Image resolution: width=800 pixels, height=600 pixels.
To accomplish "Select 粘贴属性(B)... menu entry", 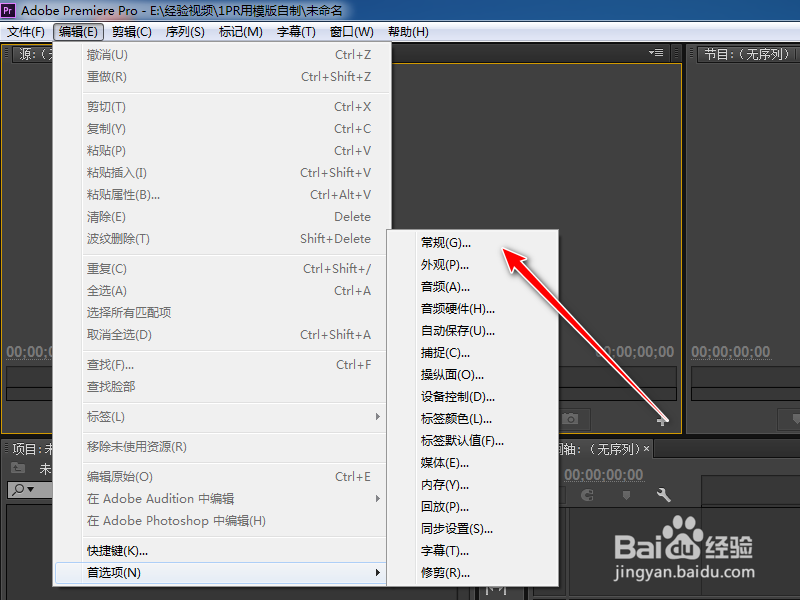I will click(220, 195).
